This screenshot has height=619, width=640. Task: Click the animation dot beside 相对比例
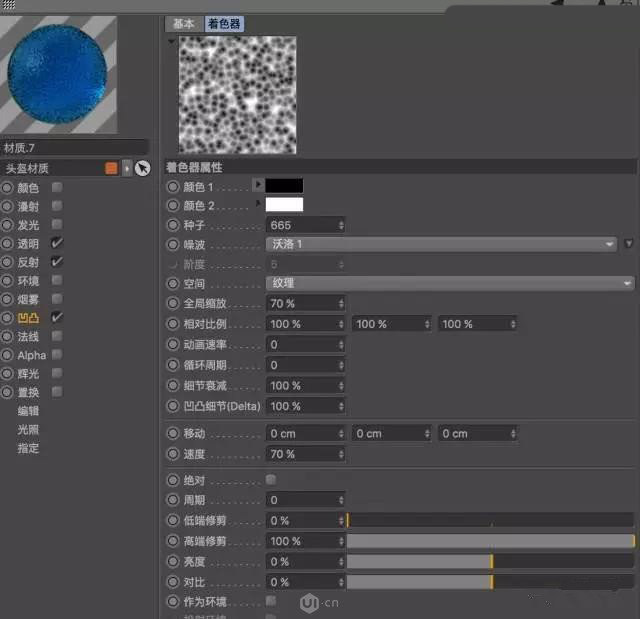(173, 324)
